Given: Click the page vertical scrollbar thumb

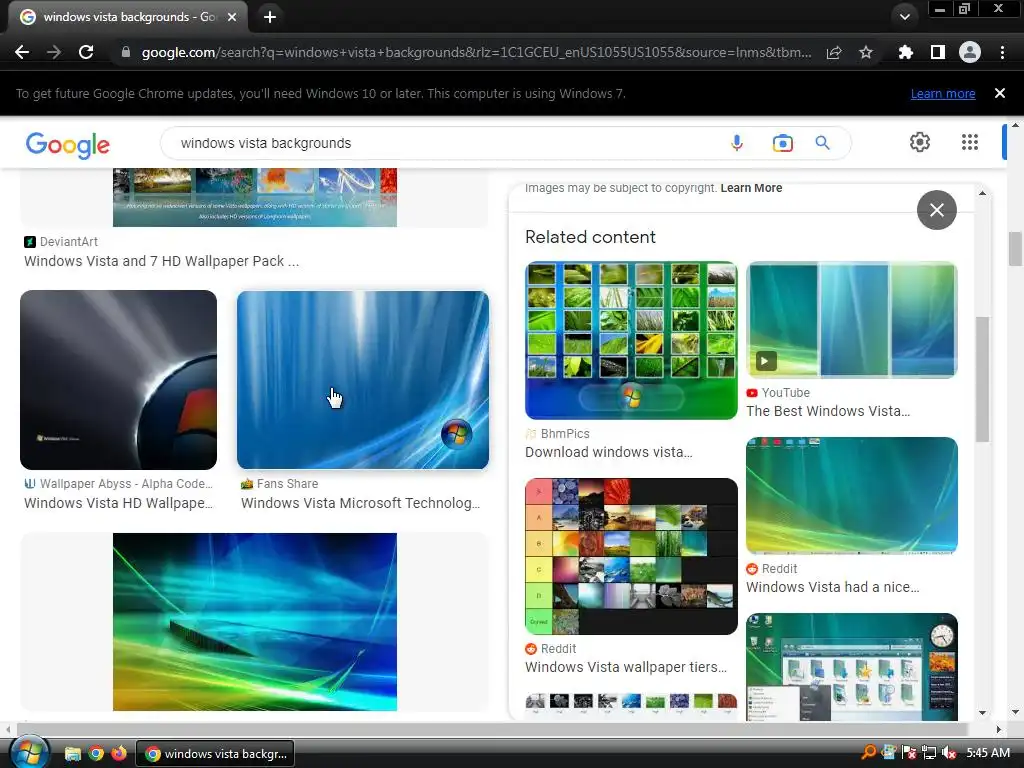Looking at the screenshot, I should (1015, 249).
